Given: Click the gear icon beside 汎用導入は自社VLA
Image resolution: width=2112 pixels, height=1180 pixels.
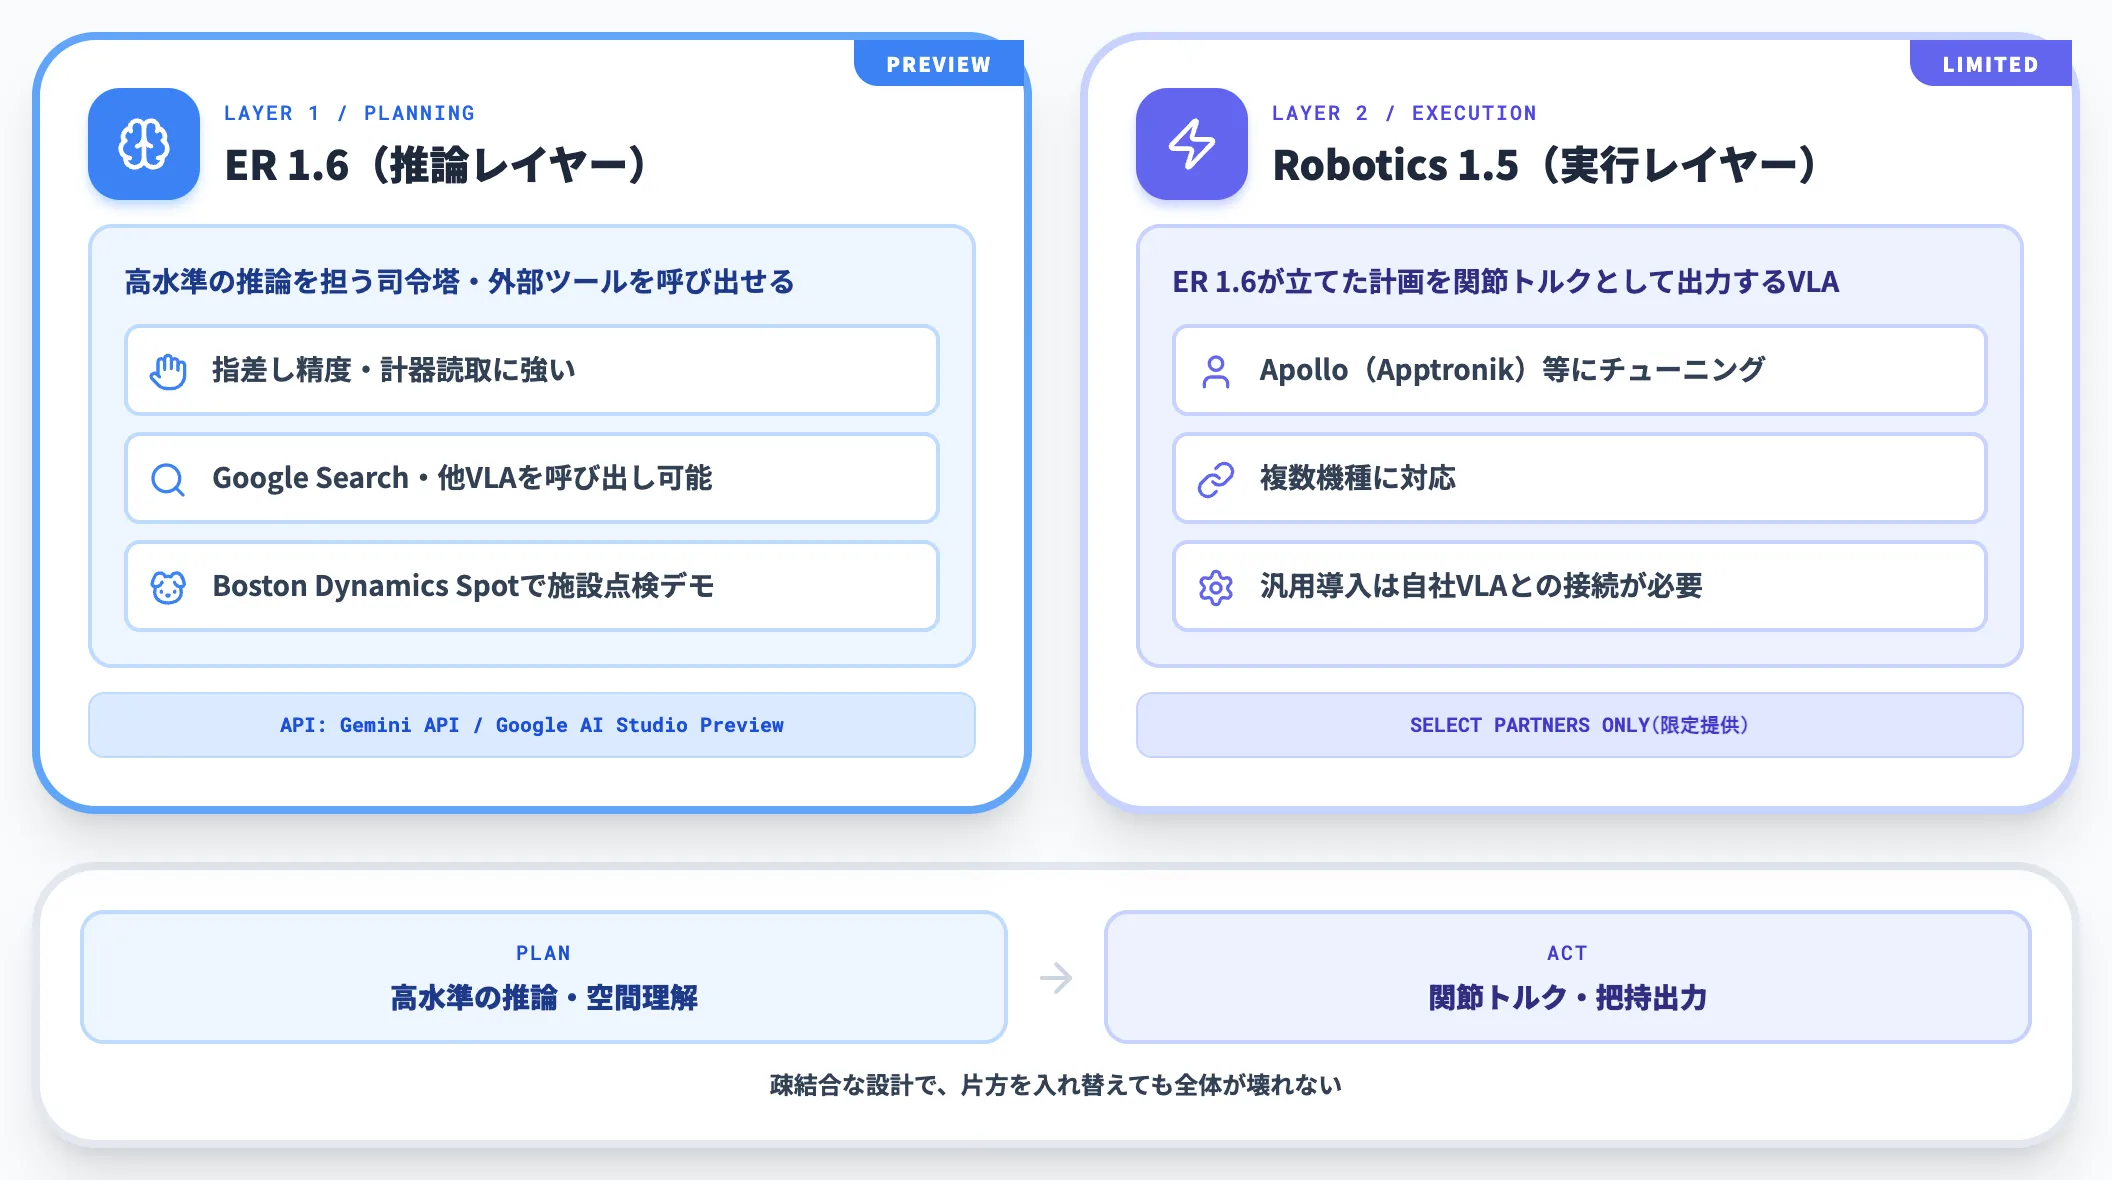Looking at the screenshot, I should (x=1216, y=587).
